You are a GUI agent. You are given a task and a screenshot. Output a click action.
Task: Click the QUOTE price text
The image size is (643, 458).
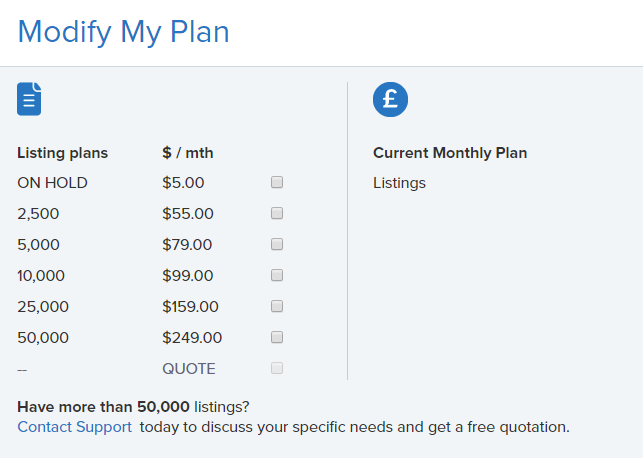(x=188, y=368)
